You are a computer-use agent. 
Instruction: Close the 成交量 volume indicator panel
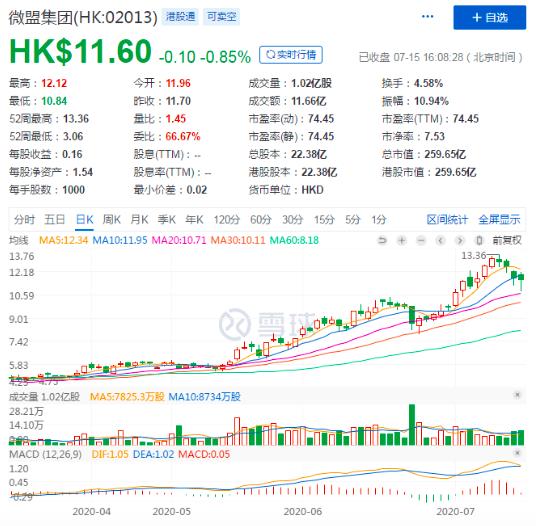pos(517,395)
